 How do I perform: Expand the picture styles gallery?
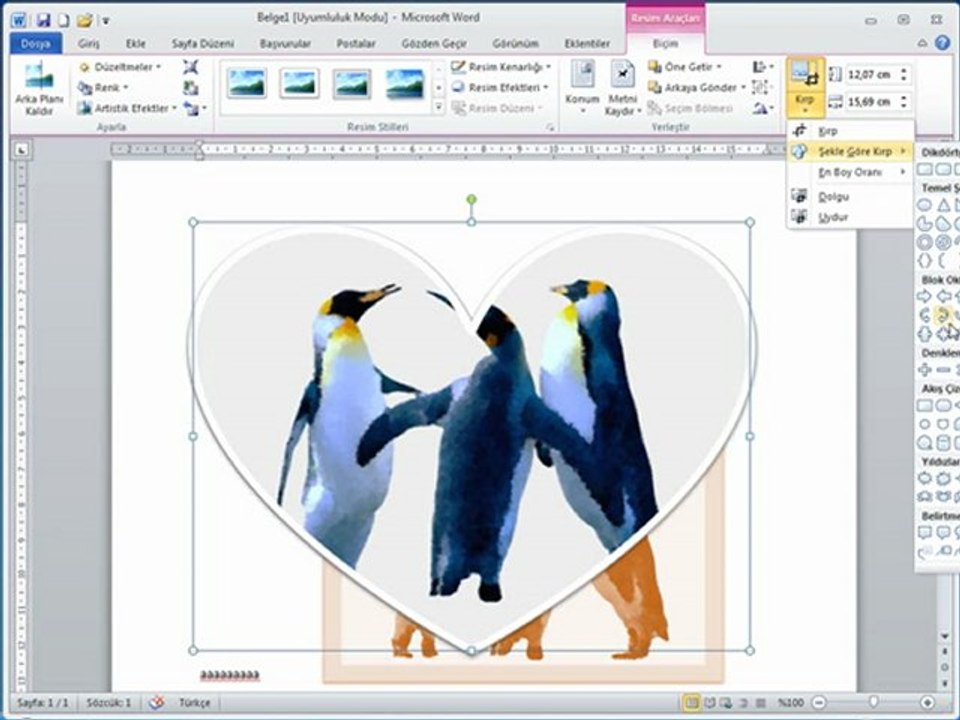tap(439, 107)
